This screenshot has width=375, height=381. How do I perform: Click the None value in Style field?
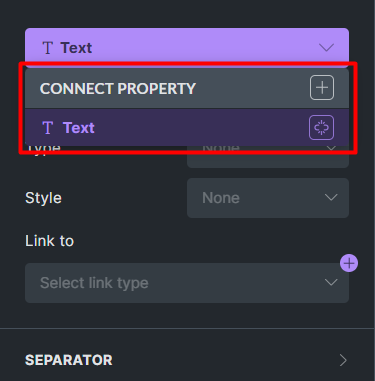221,198
